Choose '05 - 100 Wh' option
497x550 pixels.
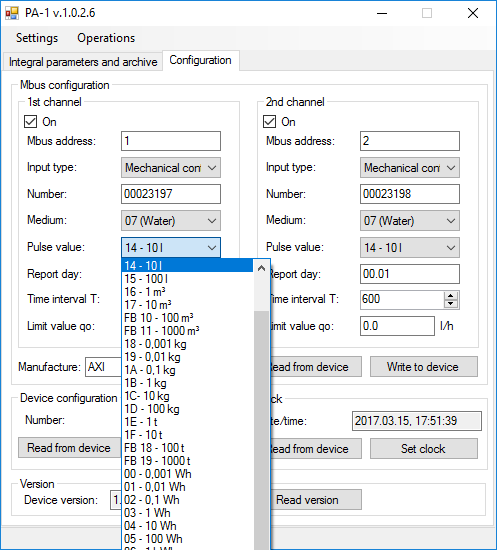187,538
